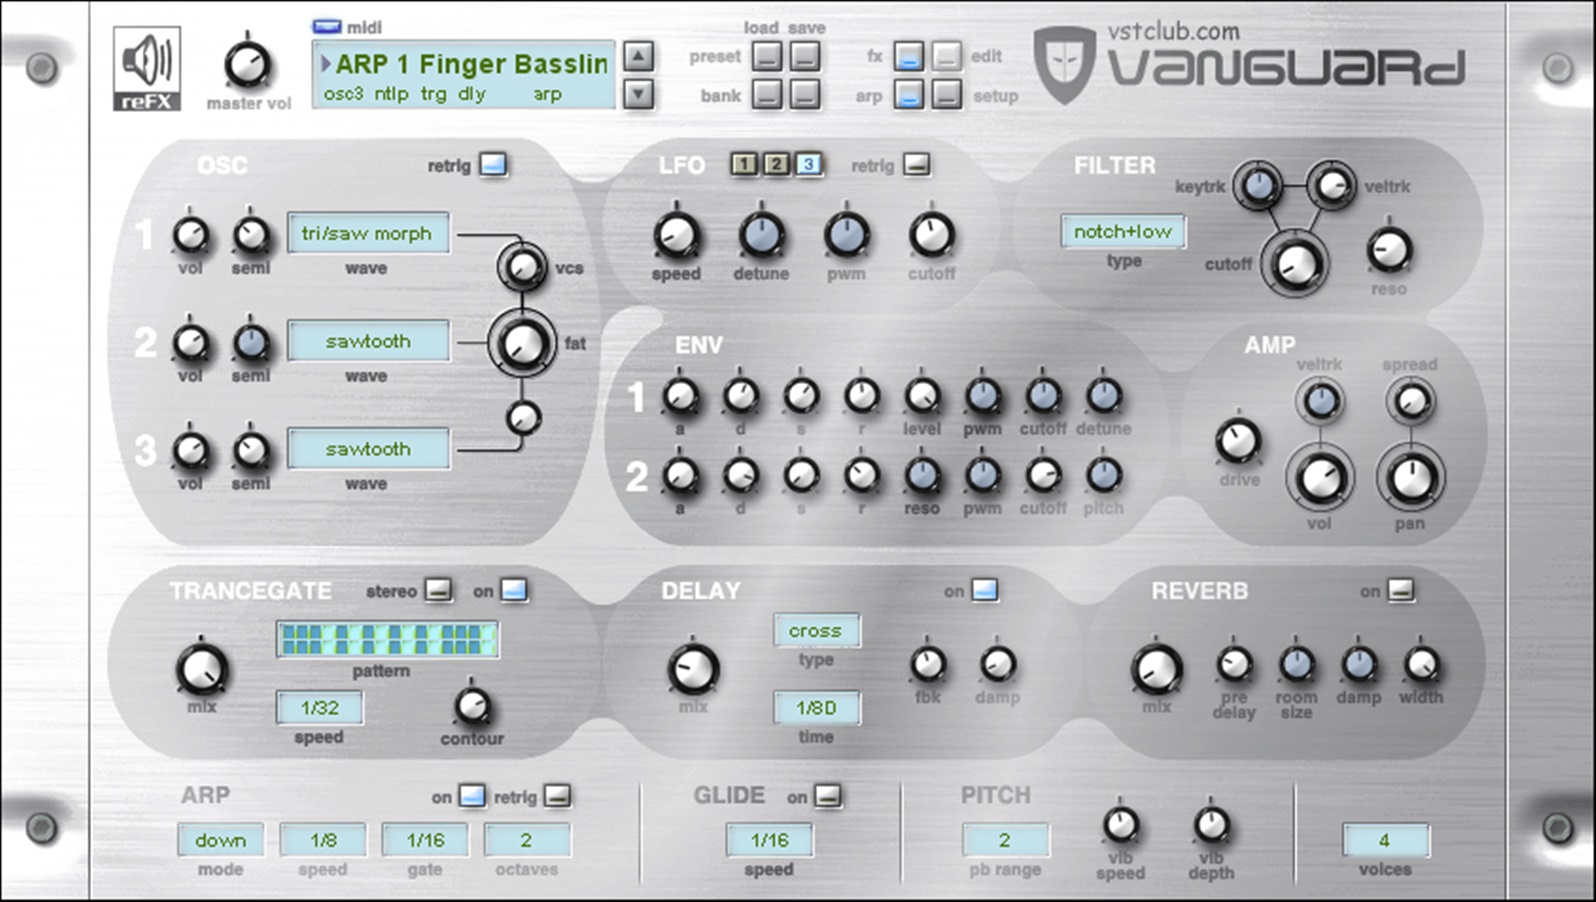Open arp speed 1/8 selector
The image size is (1596, 902).
click(323, 840)
